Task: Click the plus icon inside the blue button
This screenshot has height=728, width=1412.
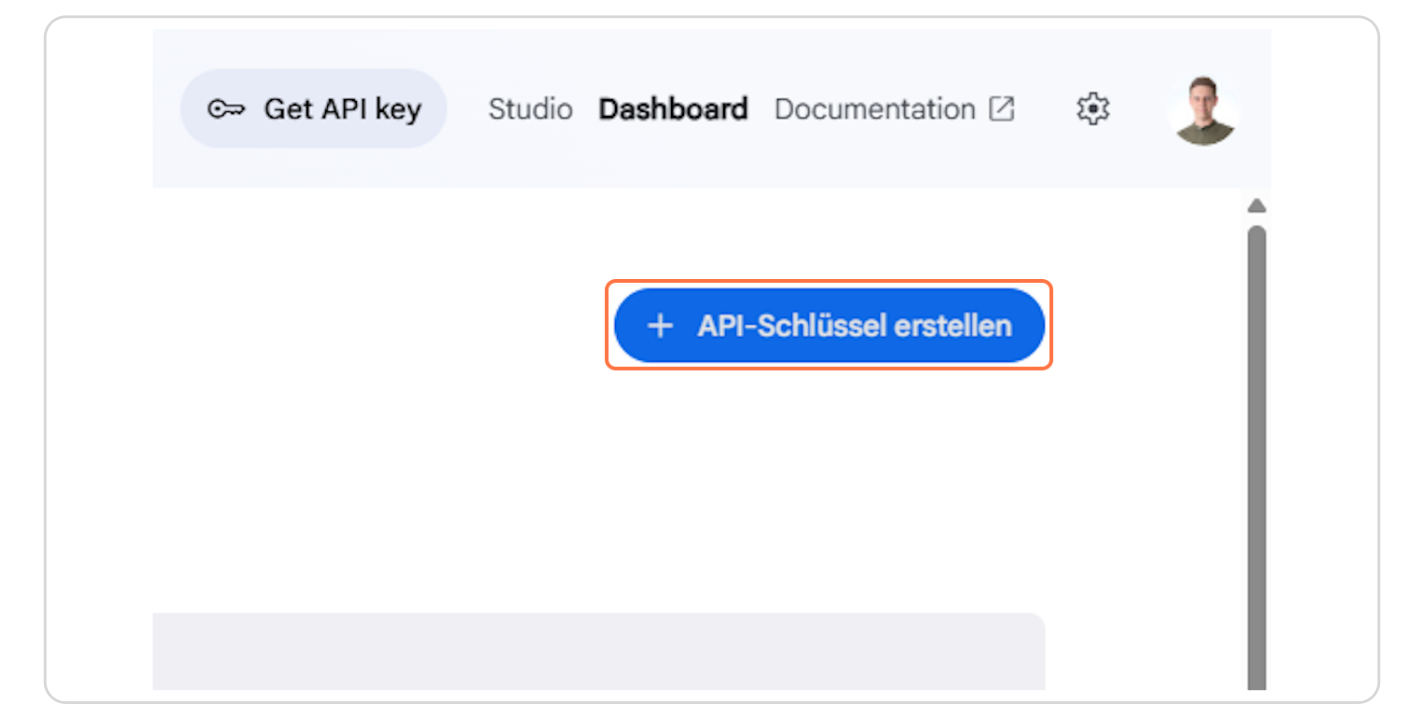Action: click(x=660, y=326)
